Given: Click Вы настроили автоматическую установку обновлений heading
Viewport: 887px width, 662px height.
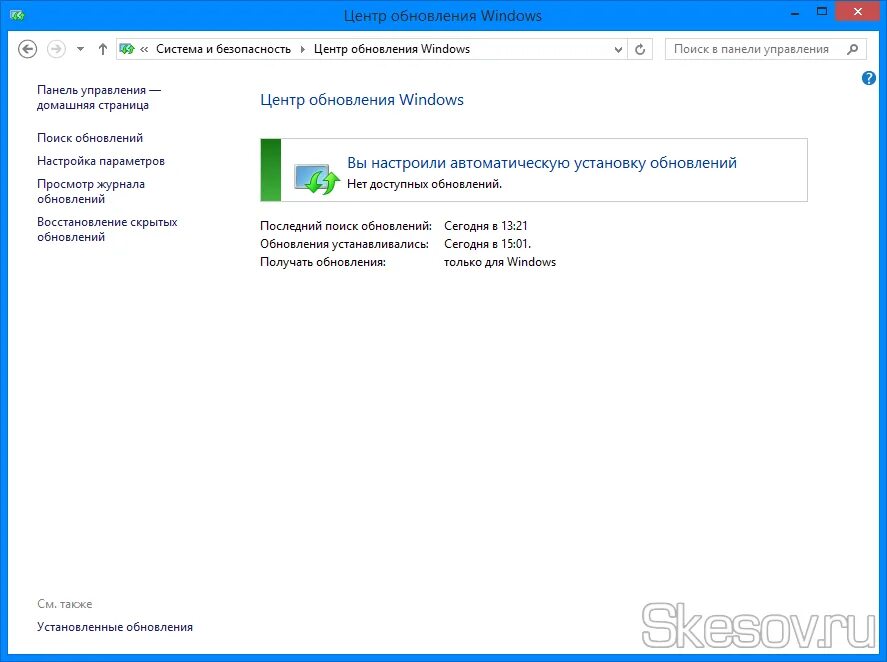Looking at the screenshot, I should pos(542,163).
